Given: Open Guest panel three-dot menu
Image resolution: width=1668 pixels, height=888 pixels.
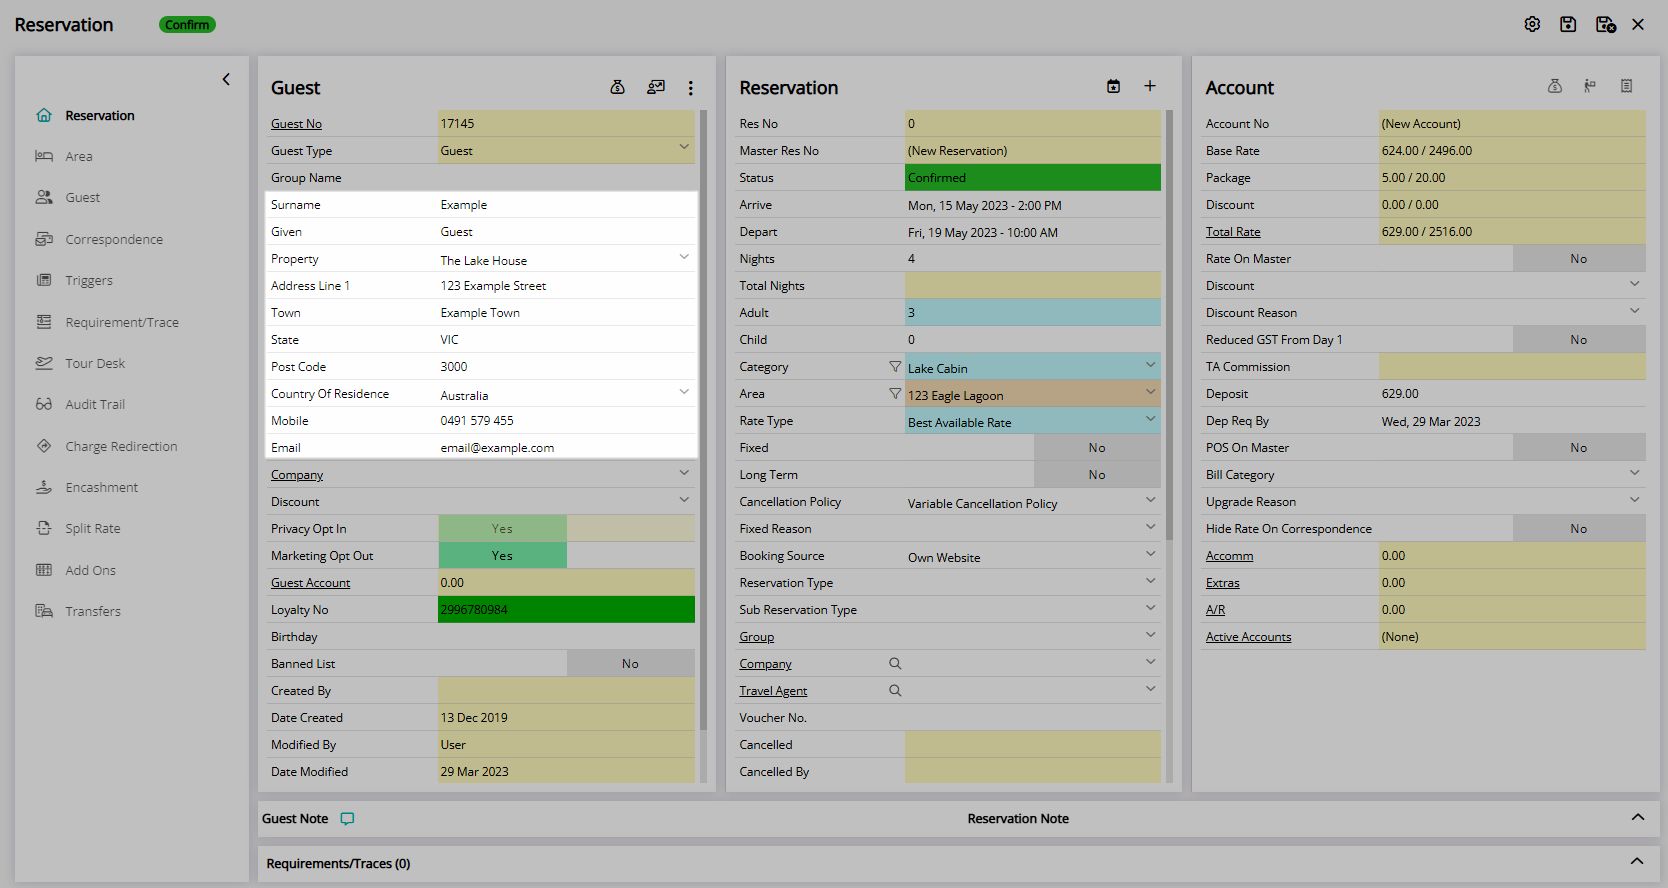Looking at the screenshot, I should [690, 88].
